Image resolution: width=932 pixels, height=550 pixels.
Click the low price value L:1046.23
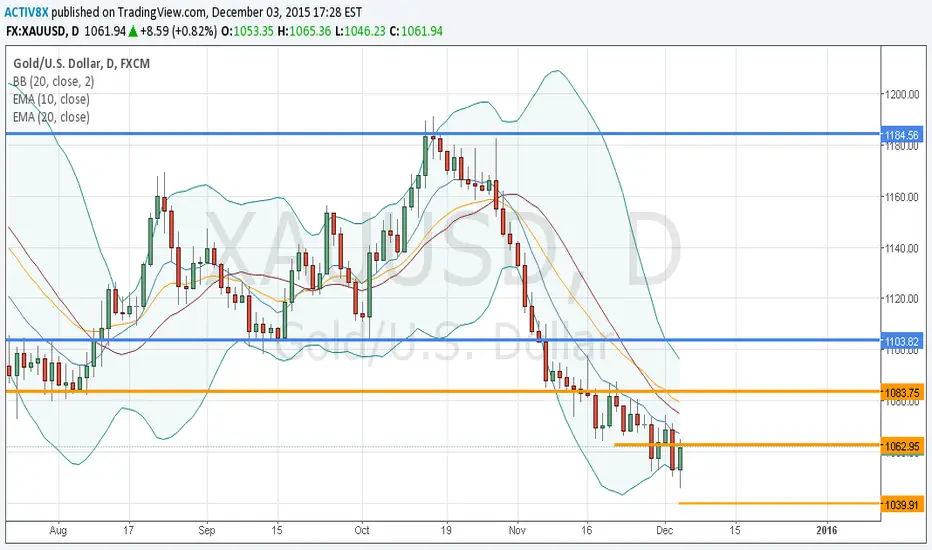click(360, 31)
